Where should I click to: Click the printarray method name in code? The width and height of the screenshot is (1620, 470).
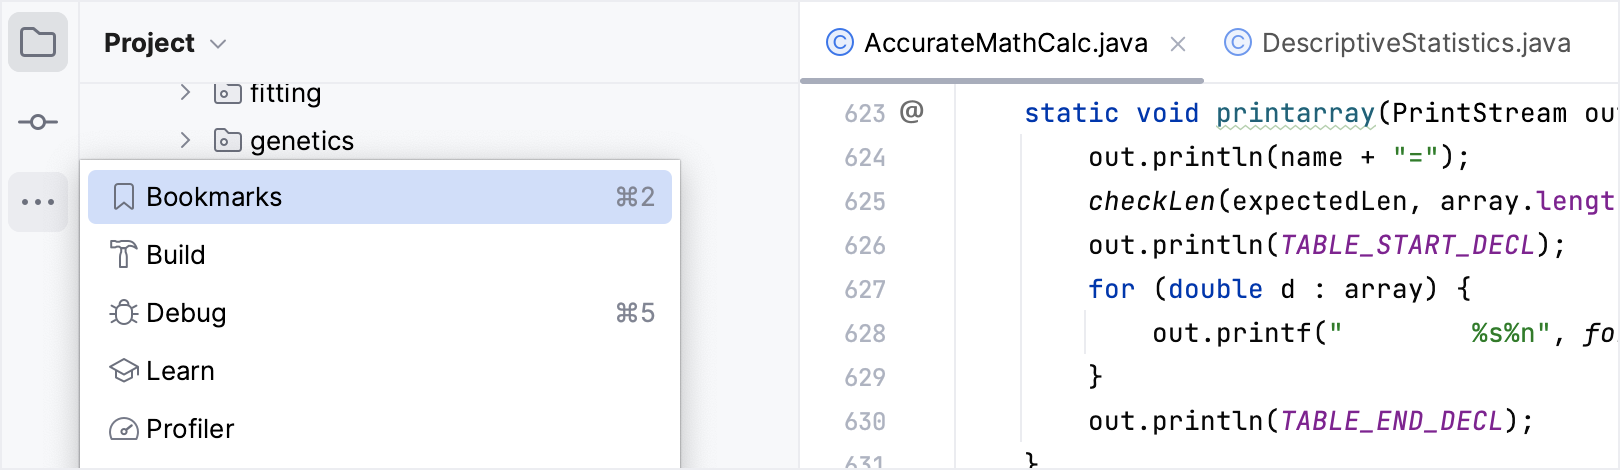coord(1295,113)
